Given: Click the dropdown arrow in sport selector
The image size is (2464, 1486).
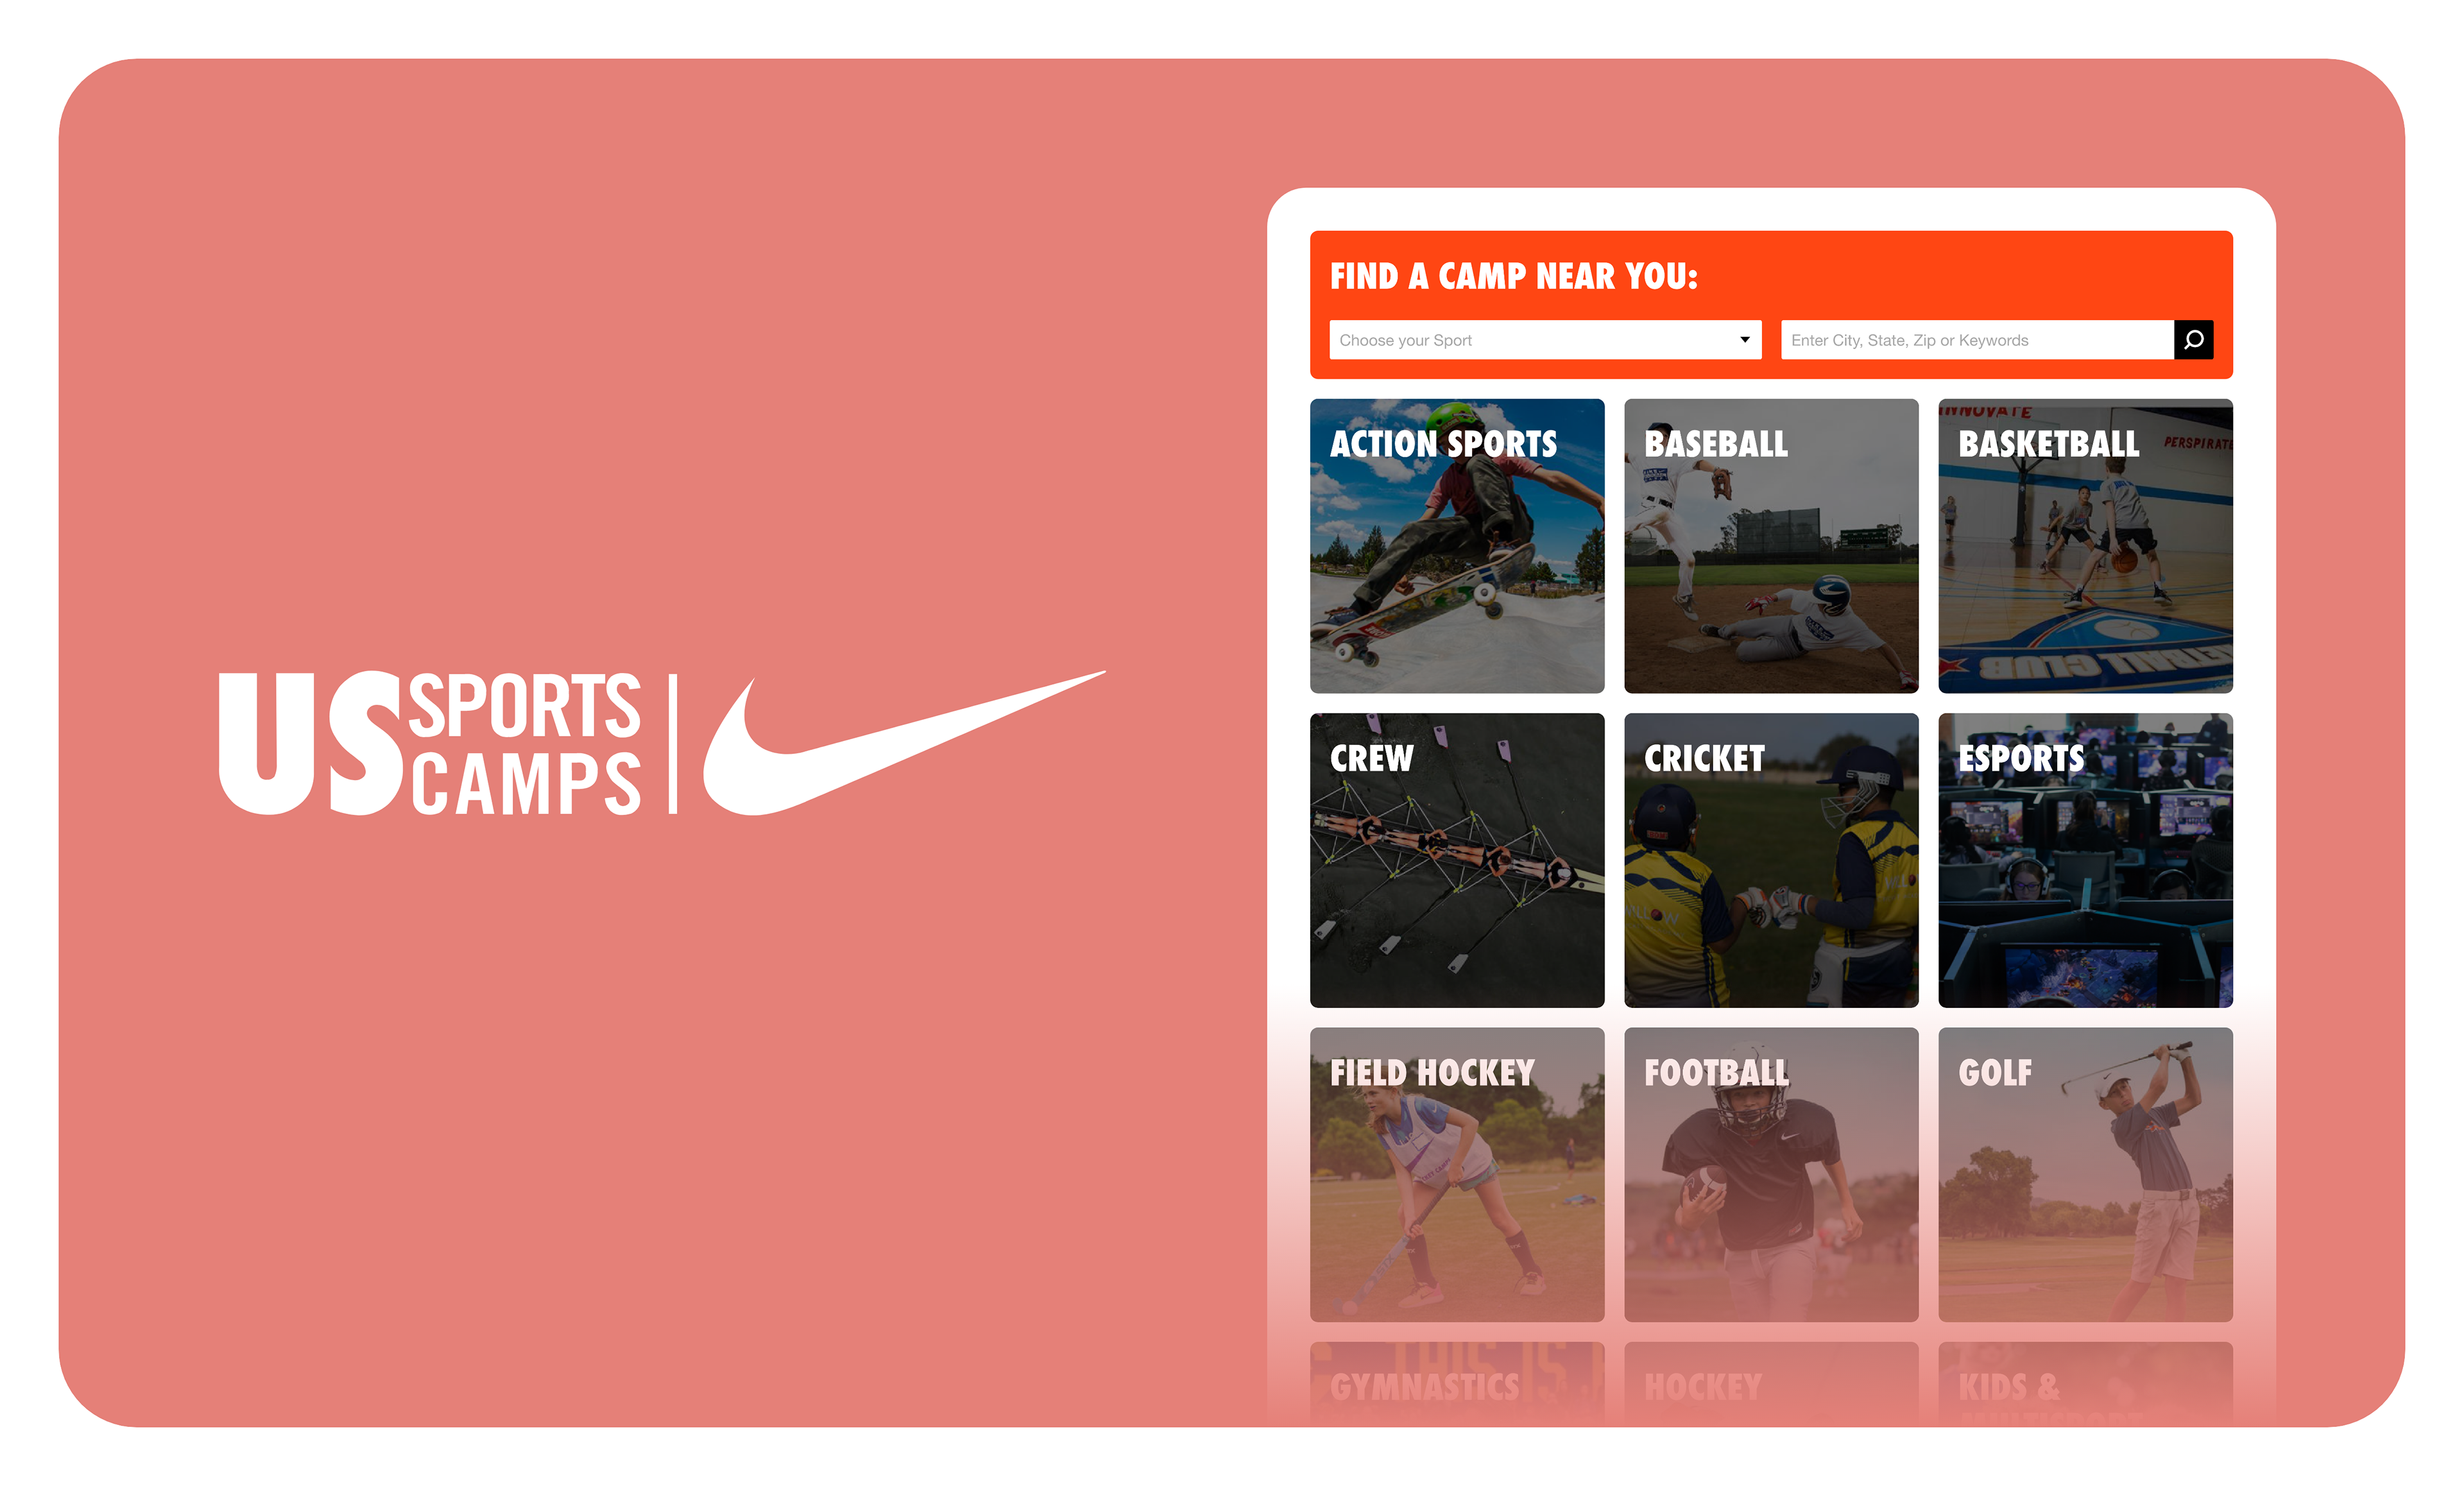Looking at the screenshot, I should (x=1744, y=340).
